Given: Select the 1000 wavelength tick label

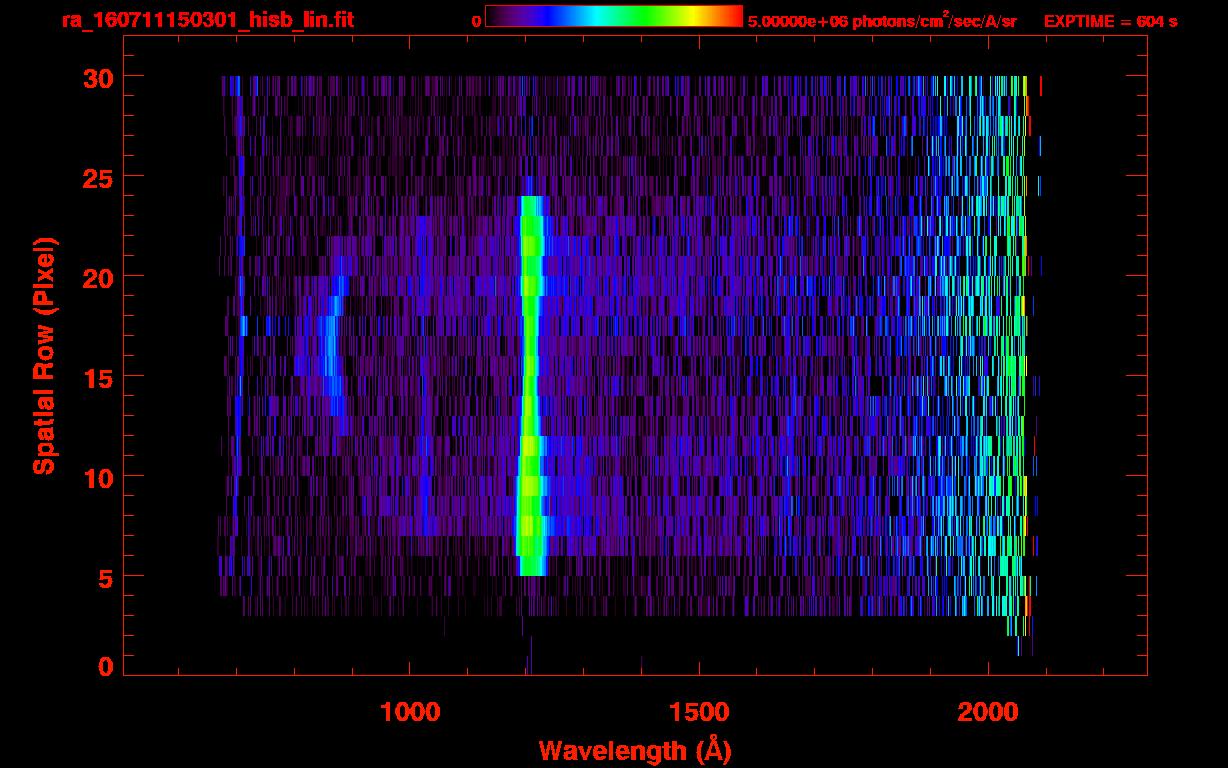Looking at the screenshot, I should (x=410, y=712).
